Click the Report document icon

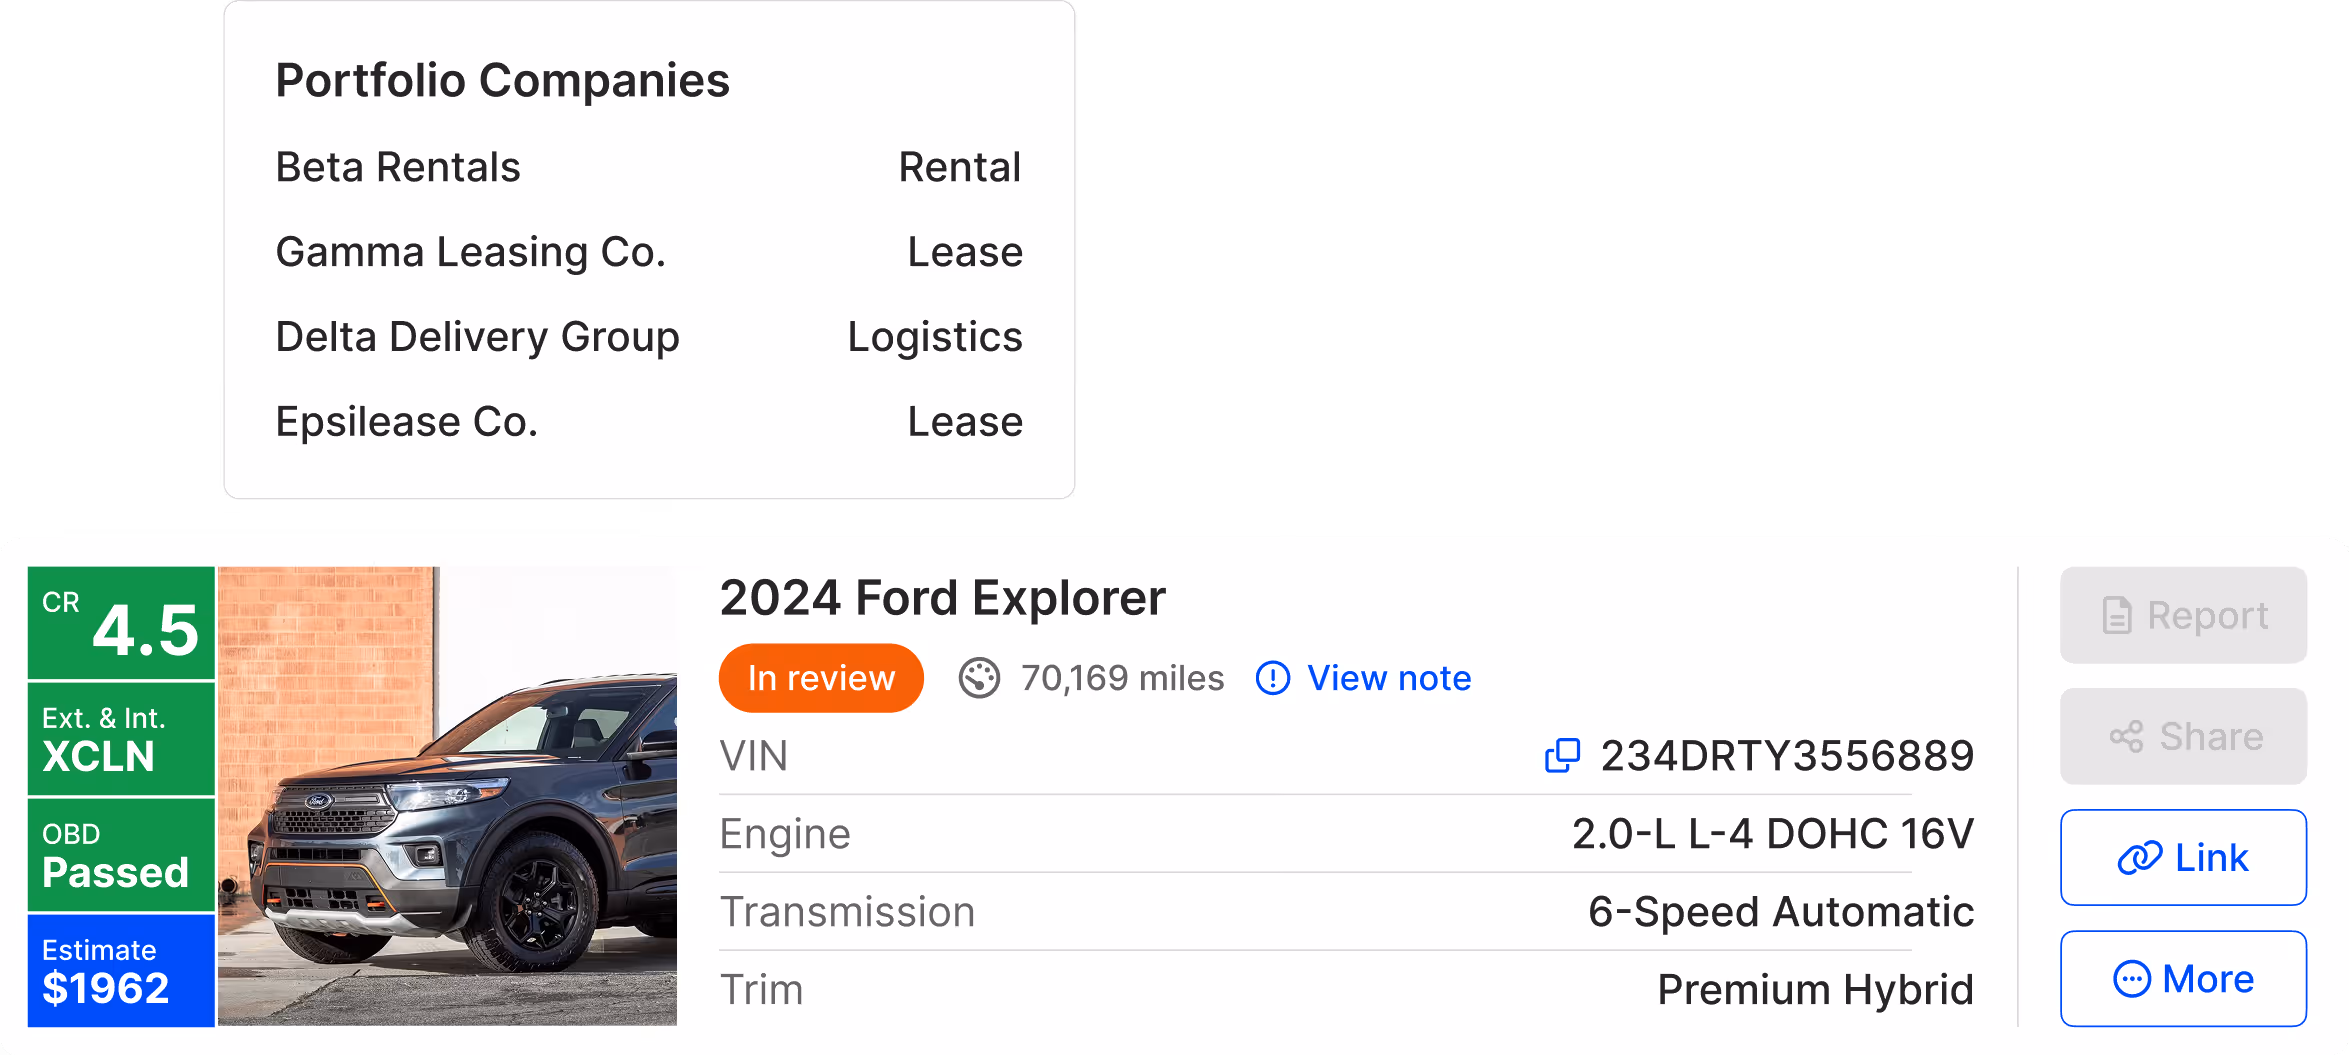tap(2116, 616)
